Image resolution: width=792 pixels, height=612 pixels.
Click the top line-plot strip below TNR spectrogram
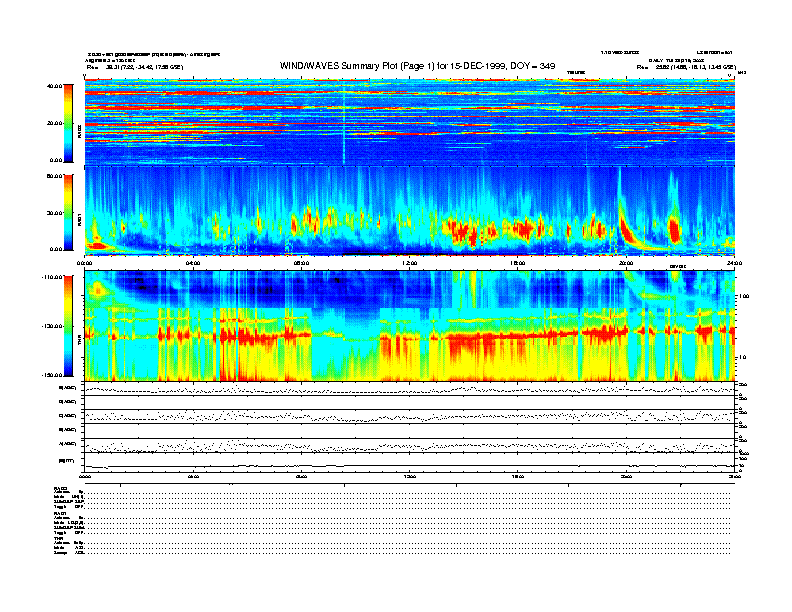[x=410, y=388]
